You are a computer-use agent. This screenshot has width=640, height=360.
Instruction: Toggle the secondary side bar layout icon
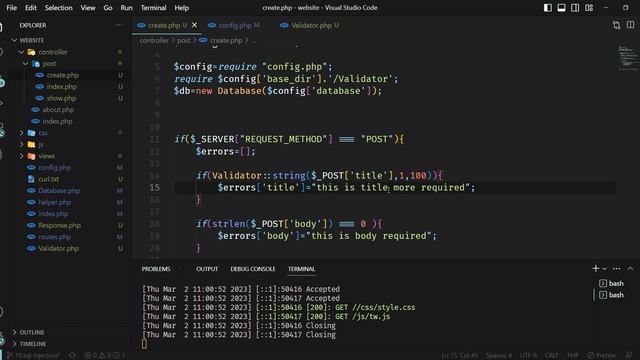[x=575, y=8]
